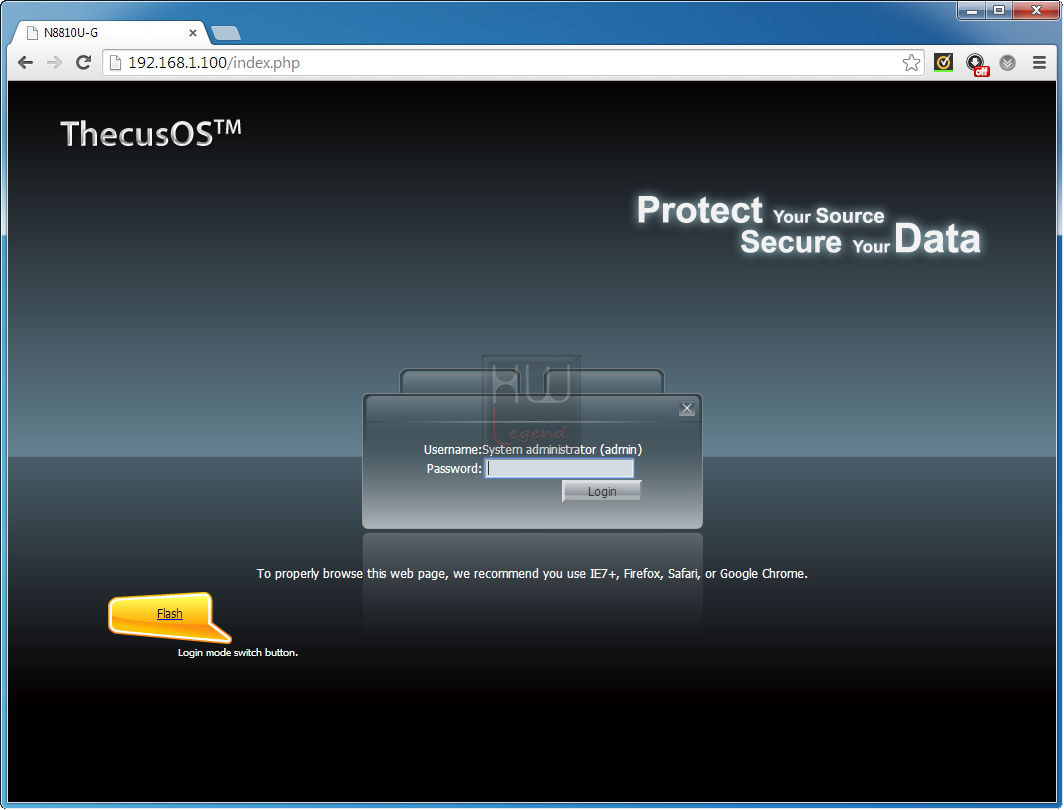Switch login mode via the Flash link
The image size is (1064, 810).
[170, 613]
